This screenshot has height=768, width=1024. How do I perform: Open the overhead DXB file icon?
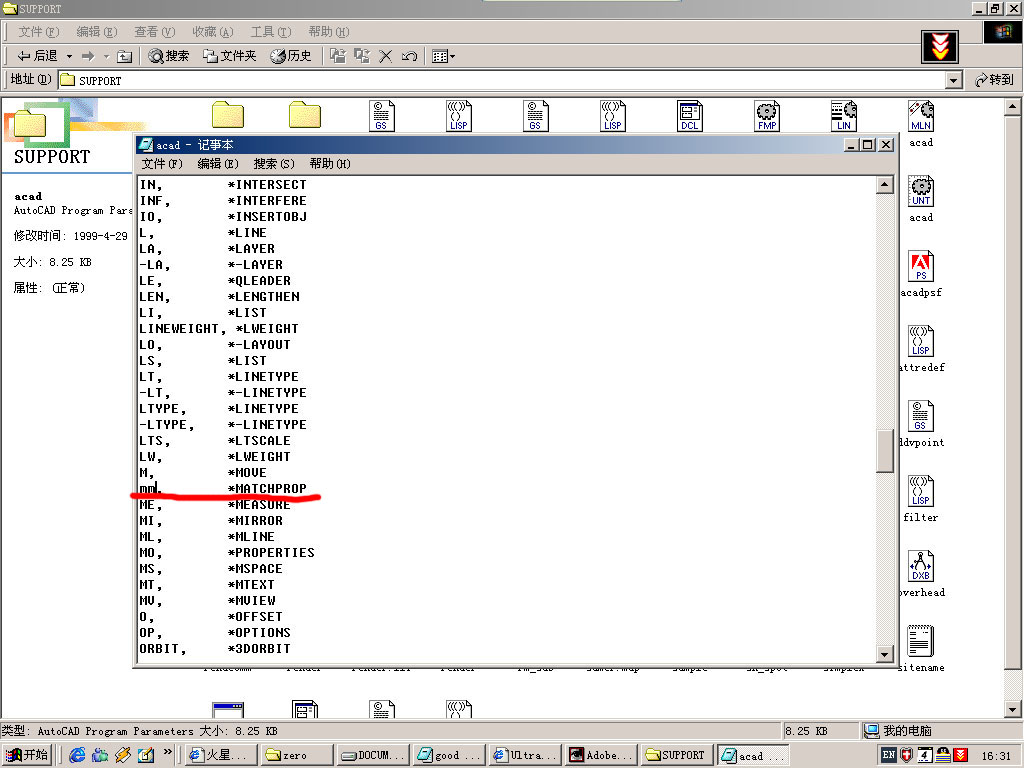(921, 567)
